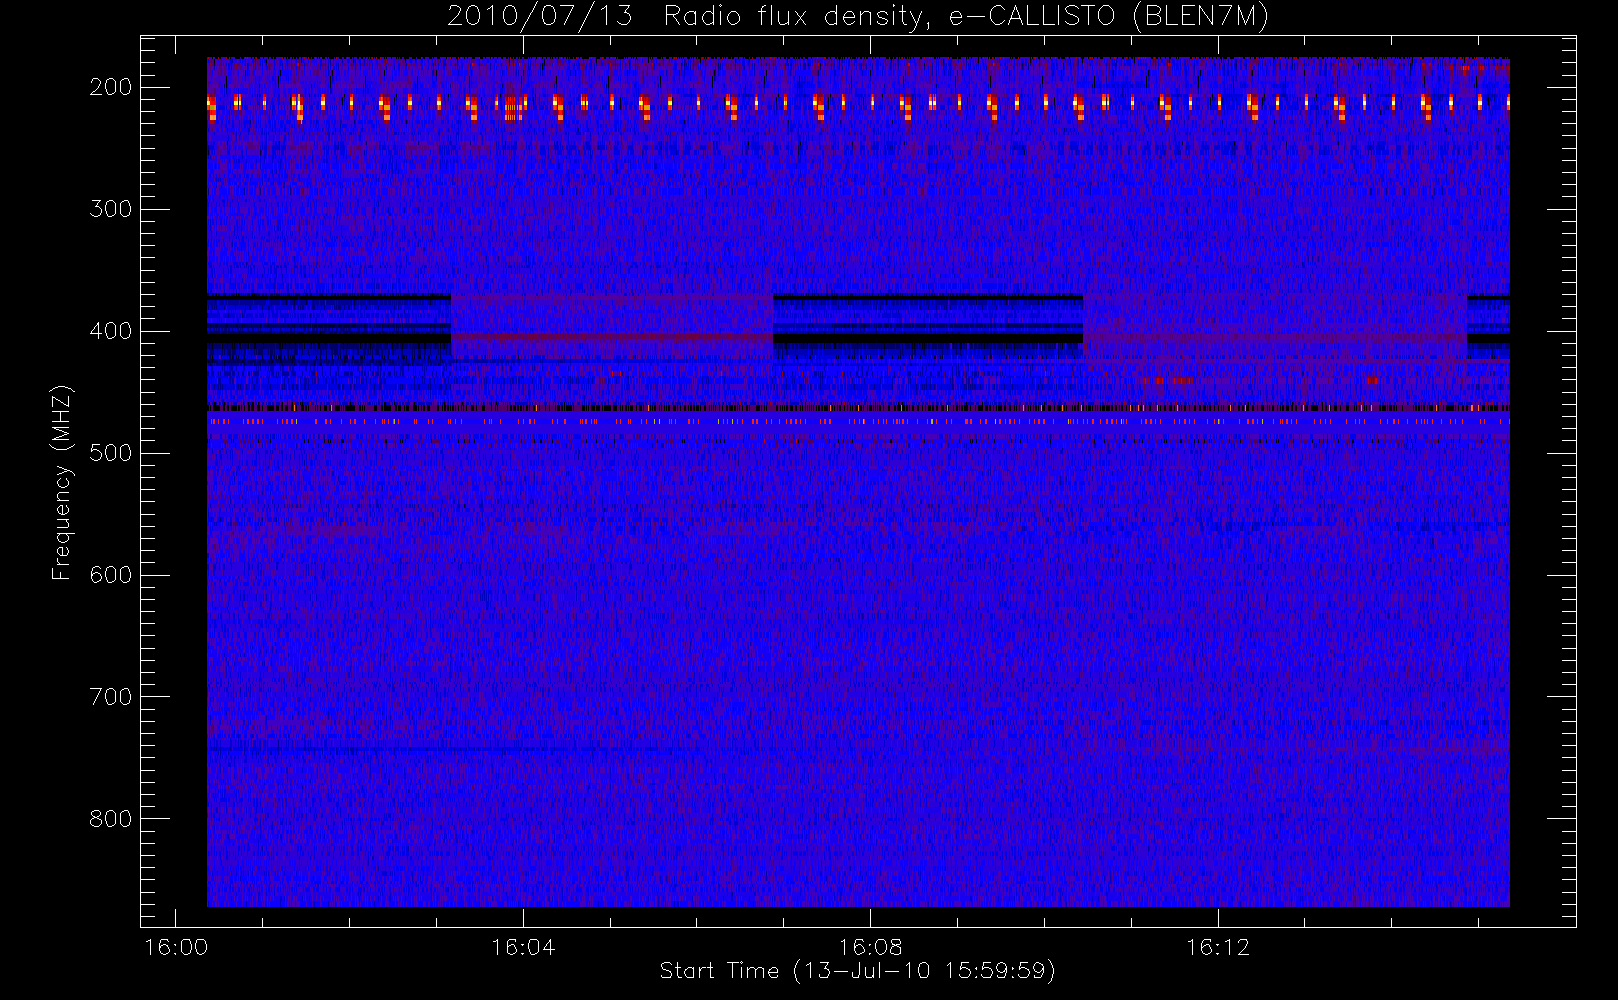The image size is (1618, 1000).
Task: Select the 400 frequency tick label
Action: pyautogui.click(x=111, y=331)
